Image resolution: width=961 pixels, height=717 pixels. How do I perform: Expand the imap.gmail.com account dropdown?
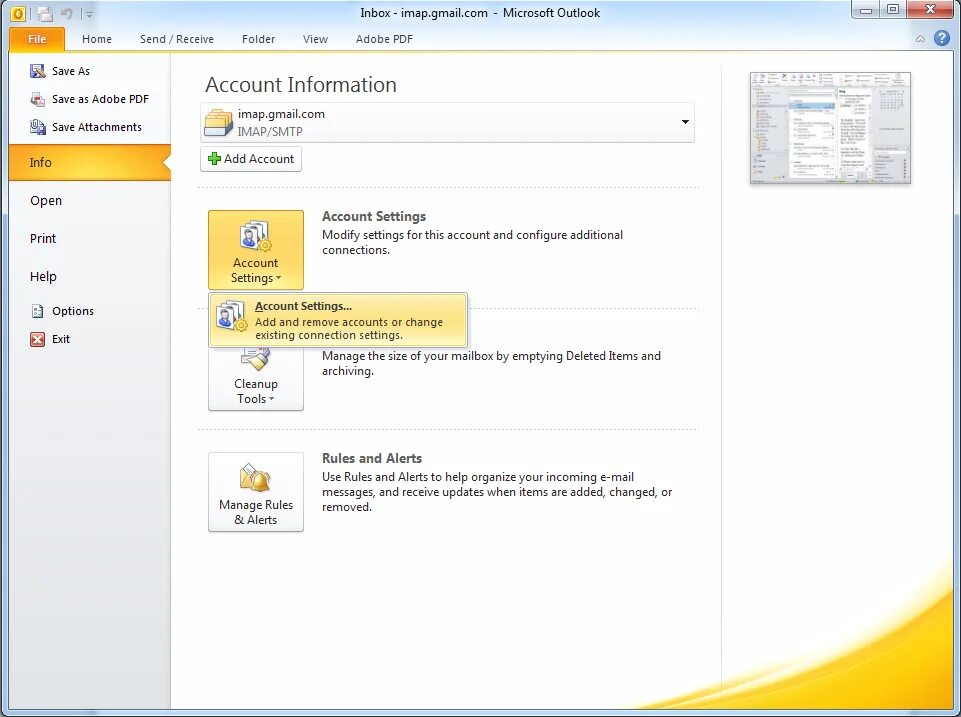click(x=685, y=122)
